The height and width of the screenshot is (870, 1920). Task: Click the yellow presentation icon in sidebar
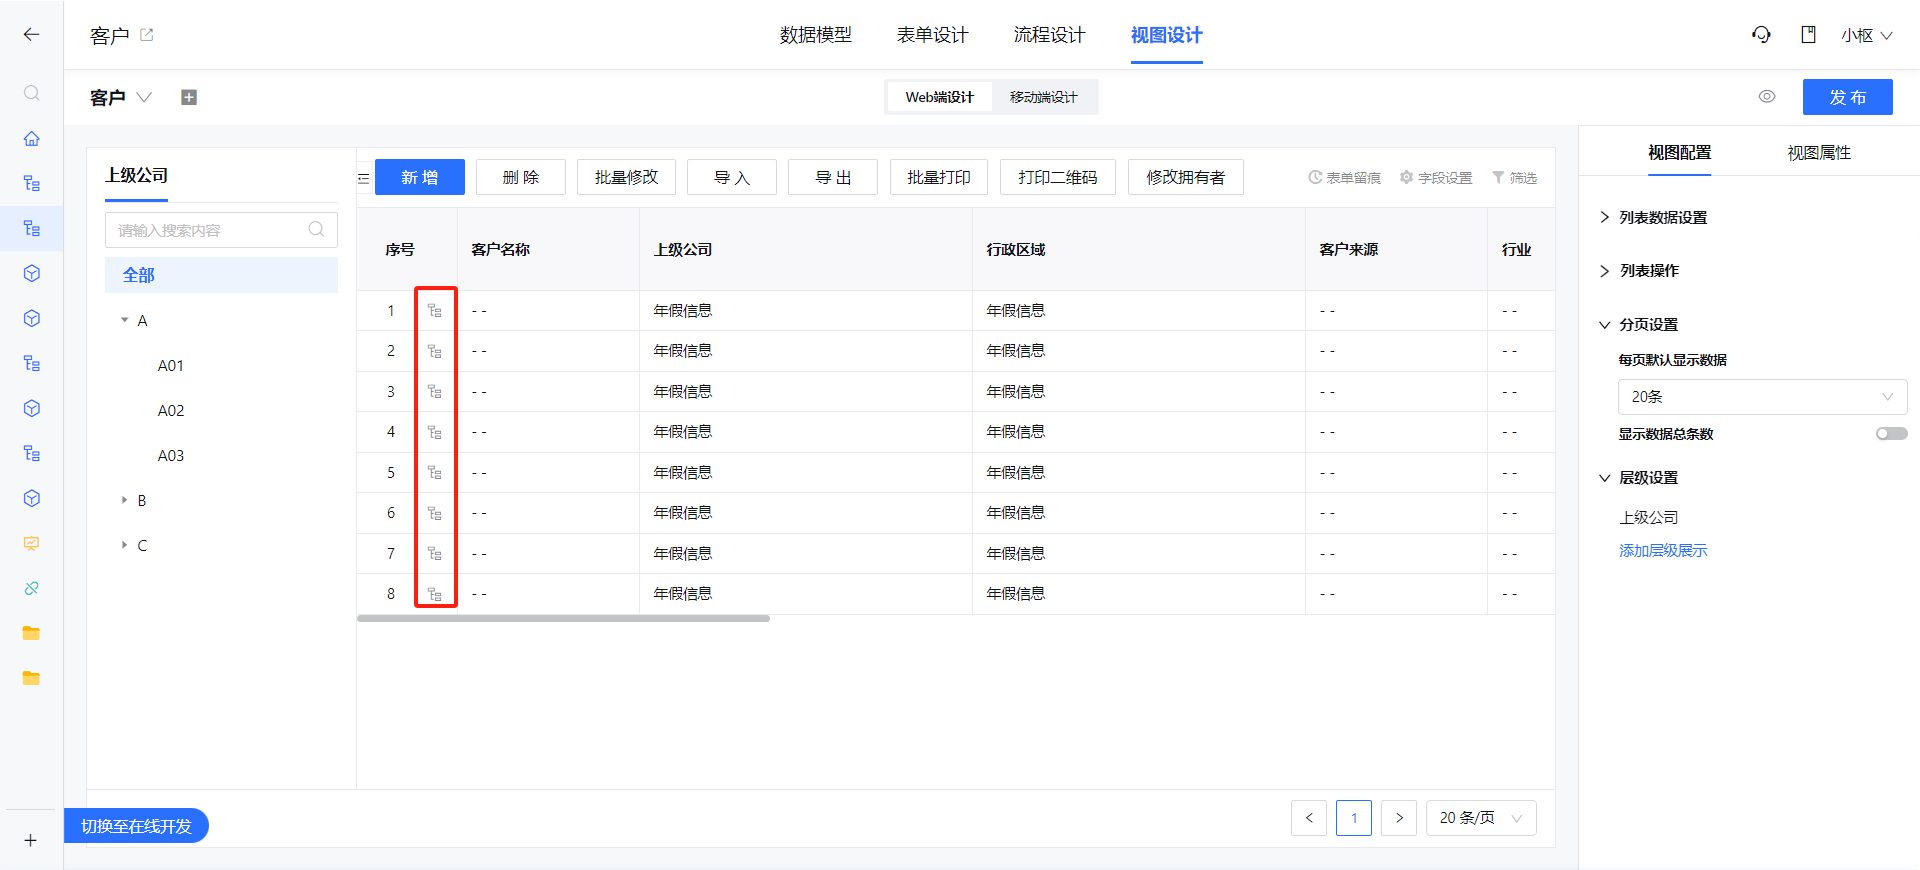pos(31,543)
